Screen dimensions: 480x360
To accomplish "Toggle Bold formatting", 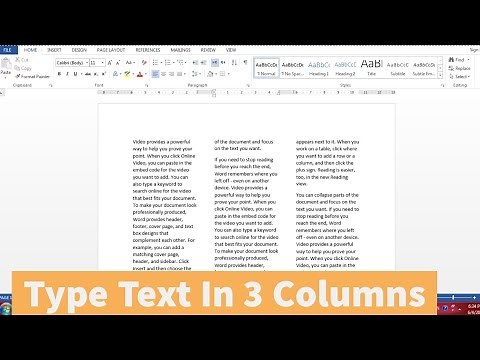I will click(x=59, y=74).
